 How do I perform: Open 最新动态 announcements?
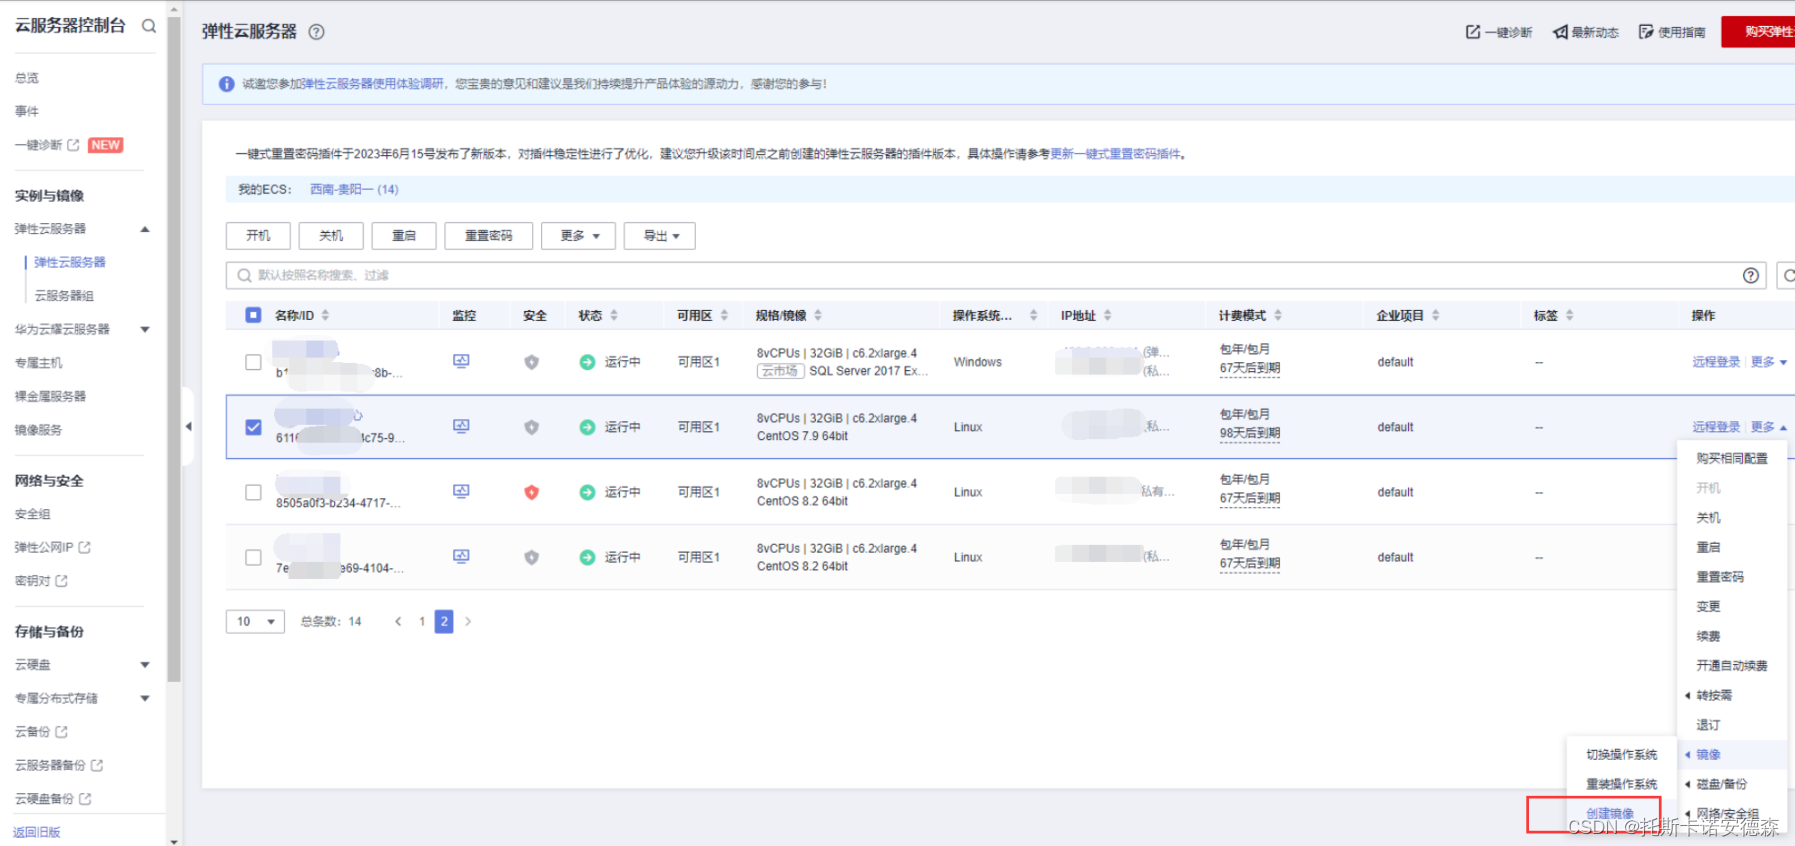(x=1586, y=32)
